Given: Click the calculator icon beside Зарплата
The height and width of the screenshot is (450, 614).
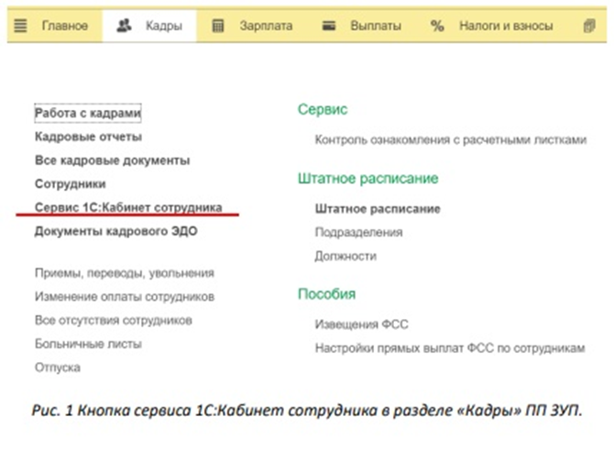Looking at the screenshot, I should 219,24.
